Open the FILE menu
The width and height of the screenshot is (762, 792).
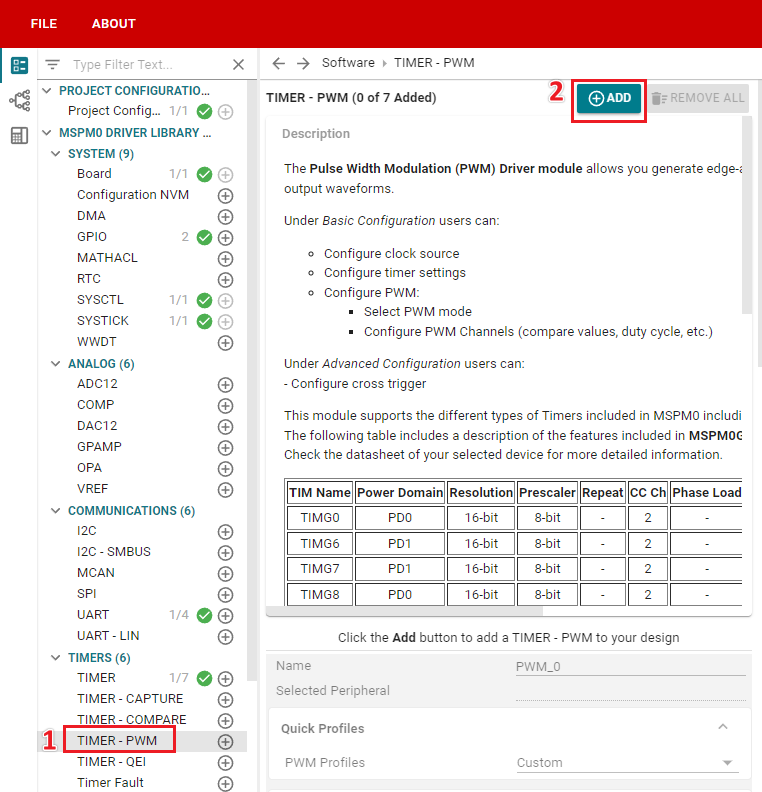pyautogui.click(x=43, y=24)
